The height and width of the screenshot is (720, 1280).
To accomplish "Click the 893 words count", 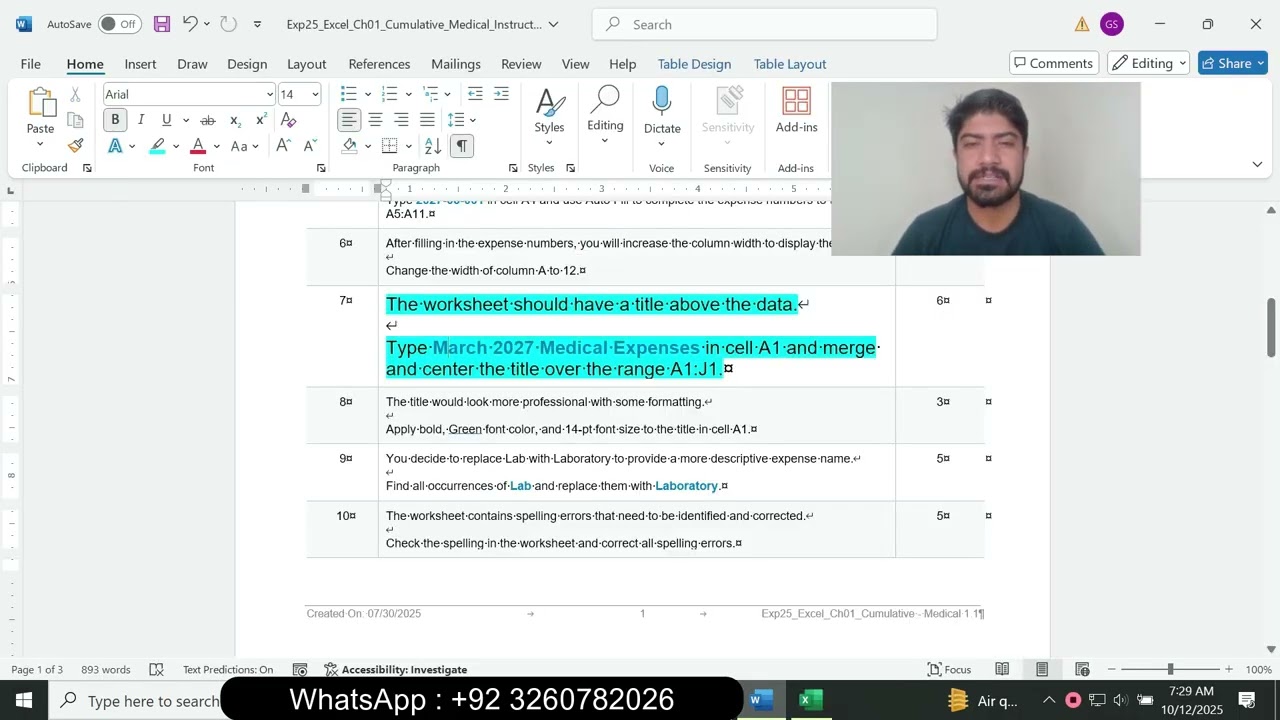I will click(106, 669).
